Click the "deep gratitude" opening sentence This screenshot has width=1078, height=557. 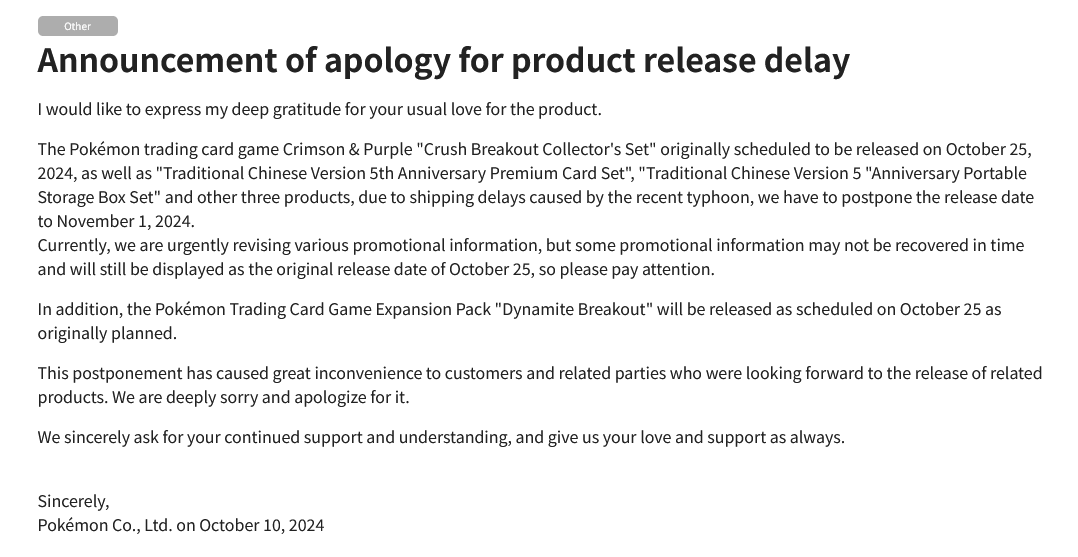[320, 109]
